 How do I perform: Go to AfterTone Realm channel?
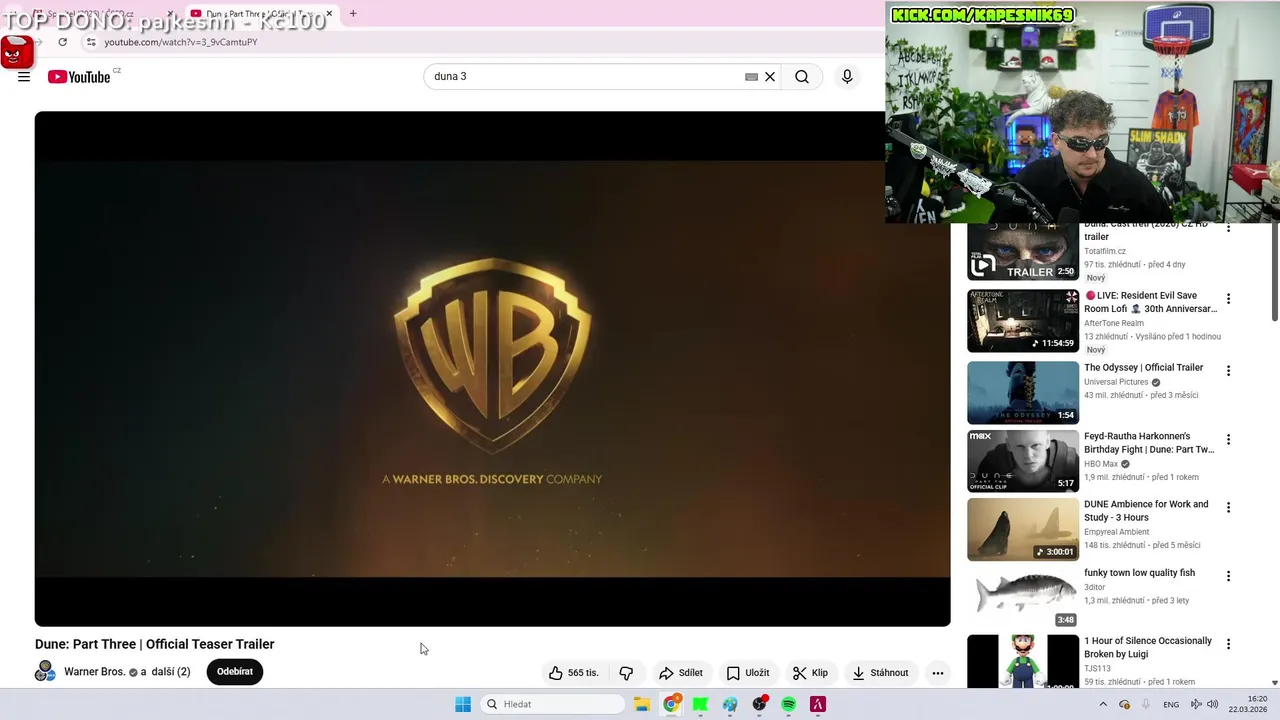1114,323
